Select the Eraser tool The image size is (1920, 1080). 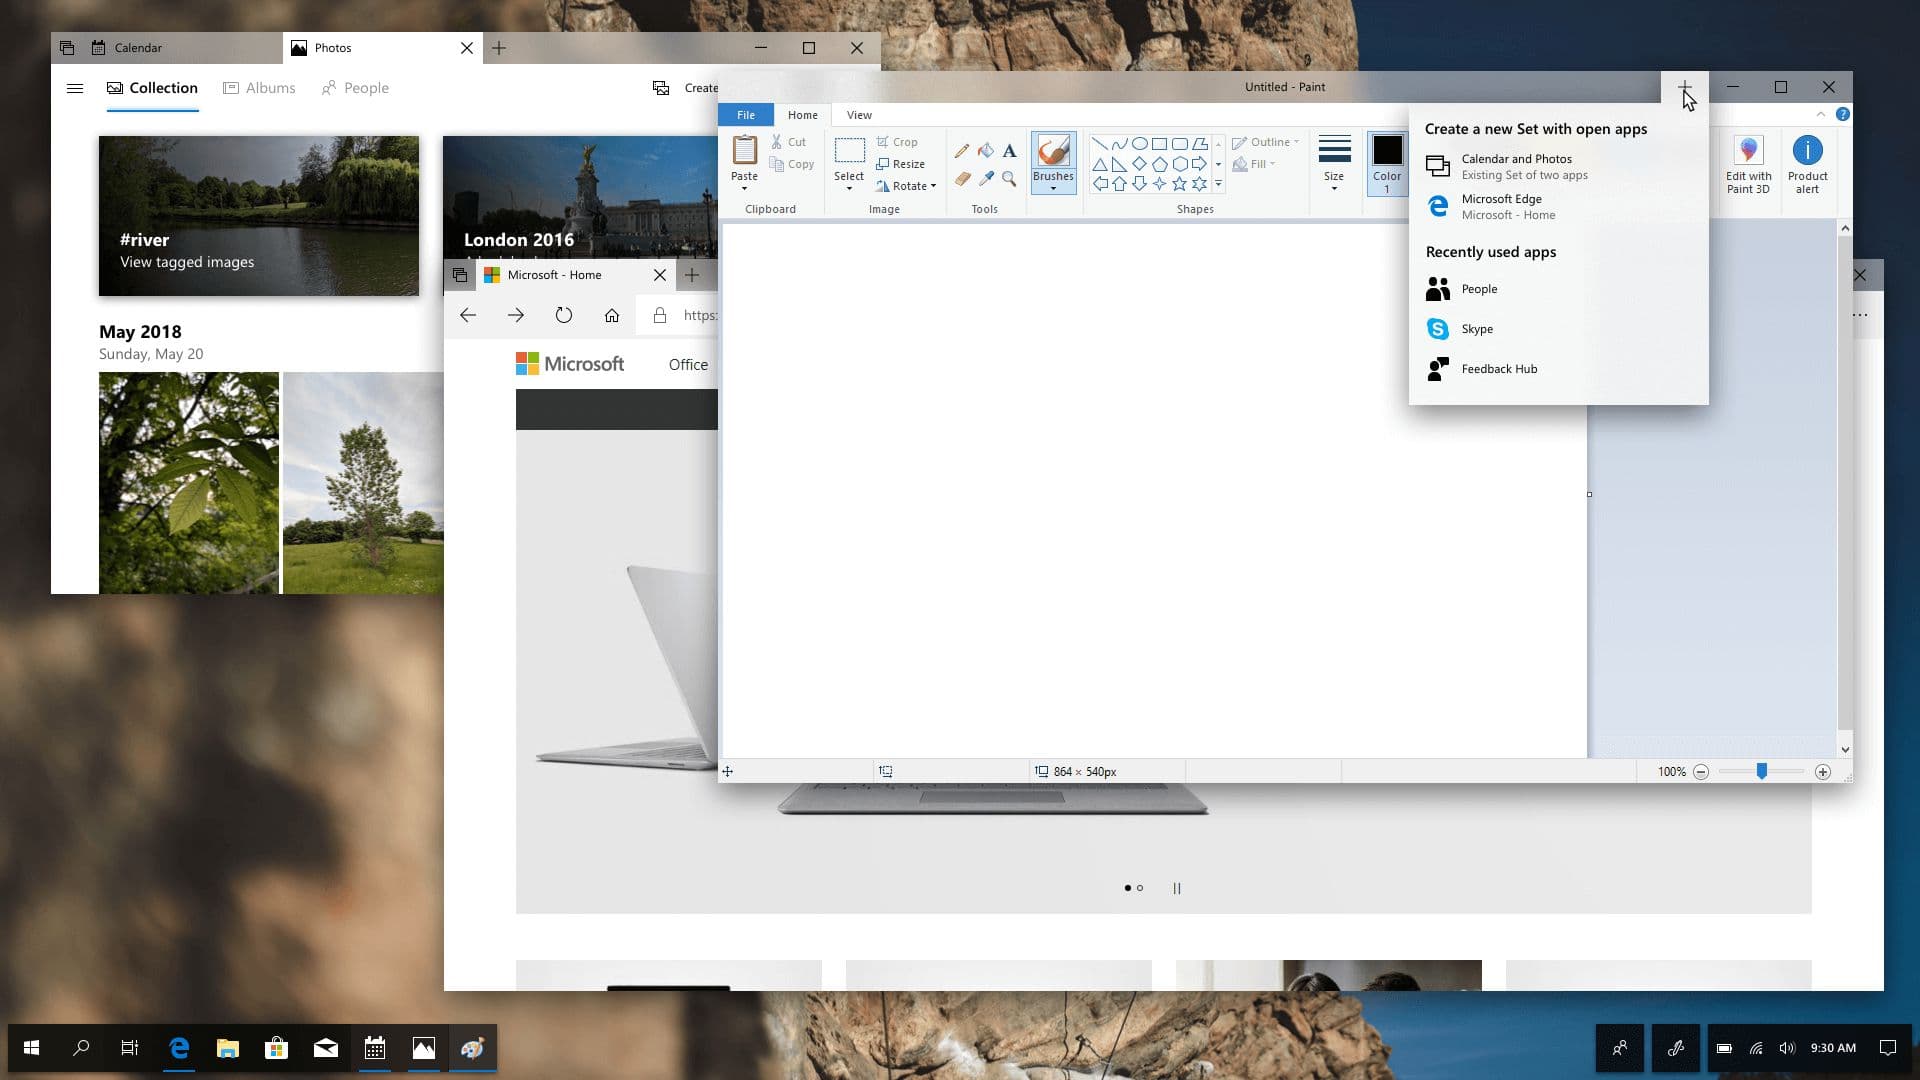(962, 178)
